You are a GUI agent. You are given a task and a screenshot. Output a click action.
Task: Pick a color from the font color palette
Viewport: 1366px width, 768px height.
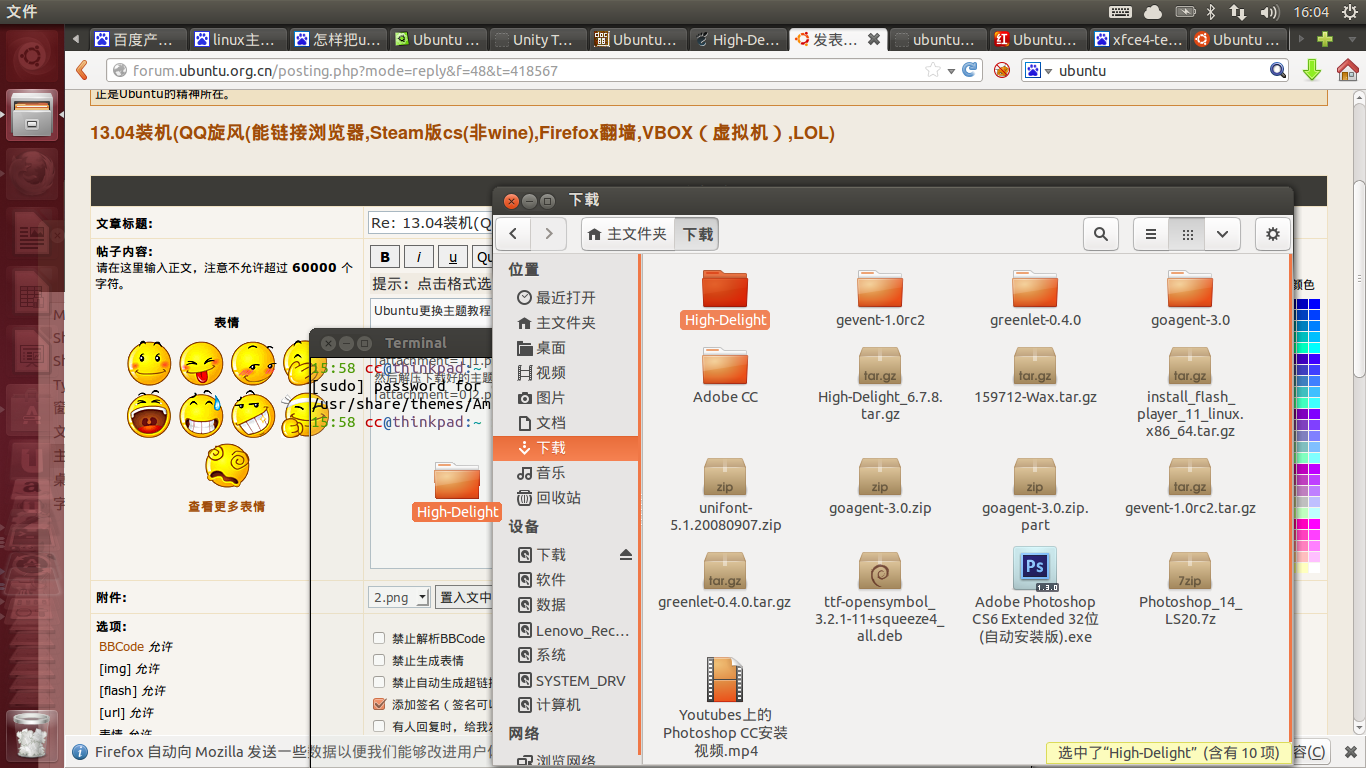[1307, 435]
